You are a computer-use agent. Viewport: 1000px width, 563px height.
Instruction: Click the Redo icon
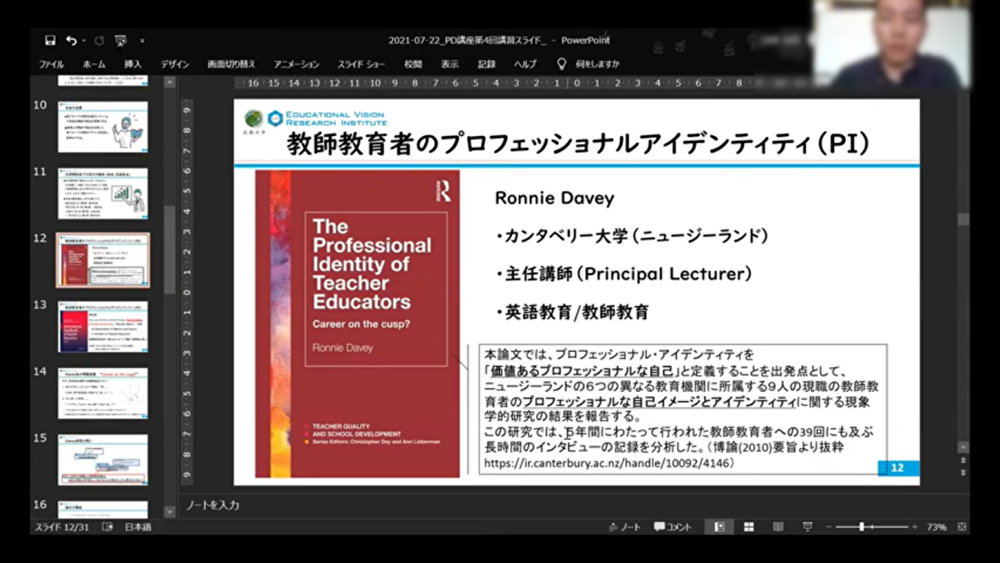[x=99, y=41]
